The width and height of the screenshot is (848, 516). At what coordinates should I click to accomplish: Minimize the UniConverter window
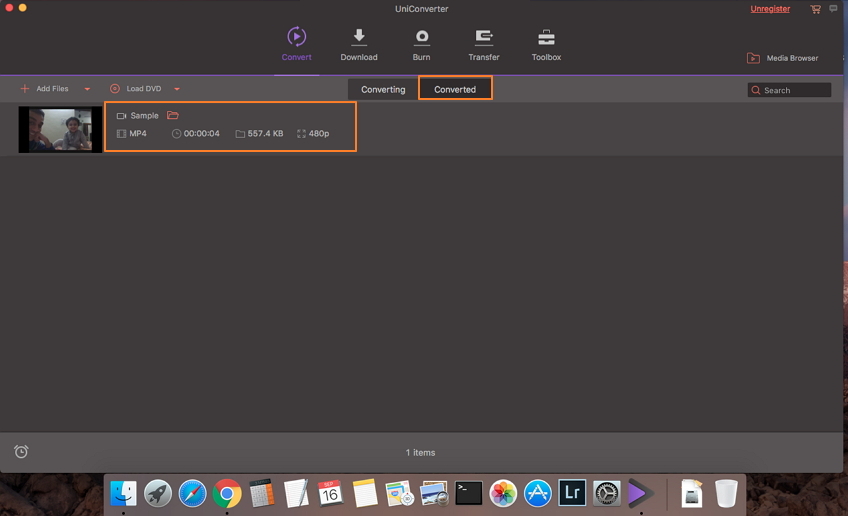tap(23, 8)
